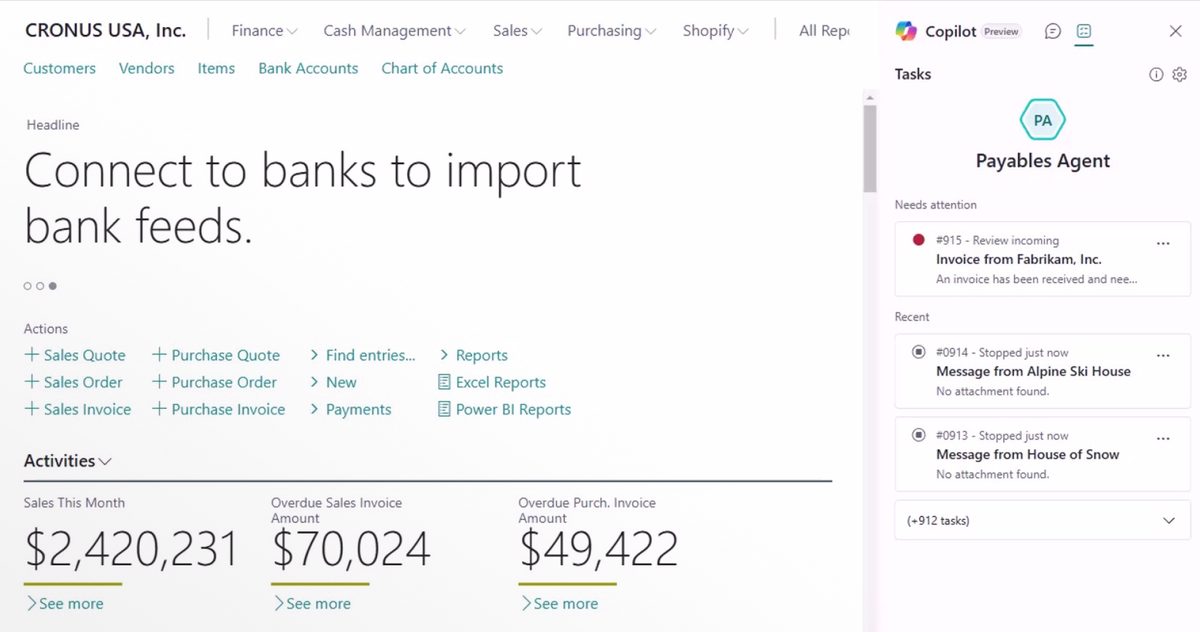Click the Copilot Preview badge
Image resolution: width=1200 pixels, height=632 pixels.
pos(1001,32)
